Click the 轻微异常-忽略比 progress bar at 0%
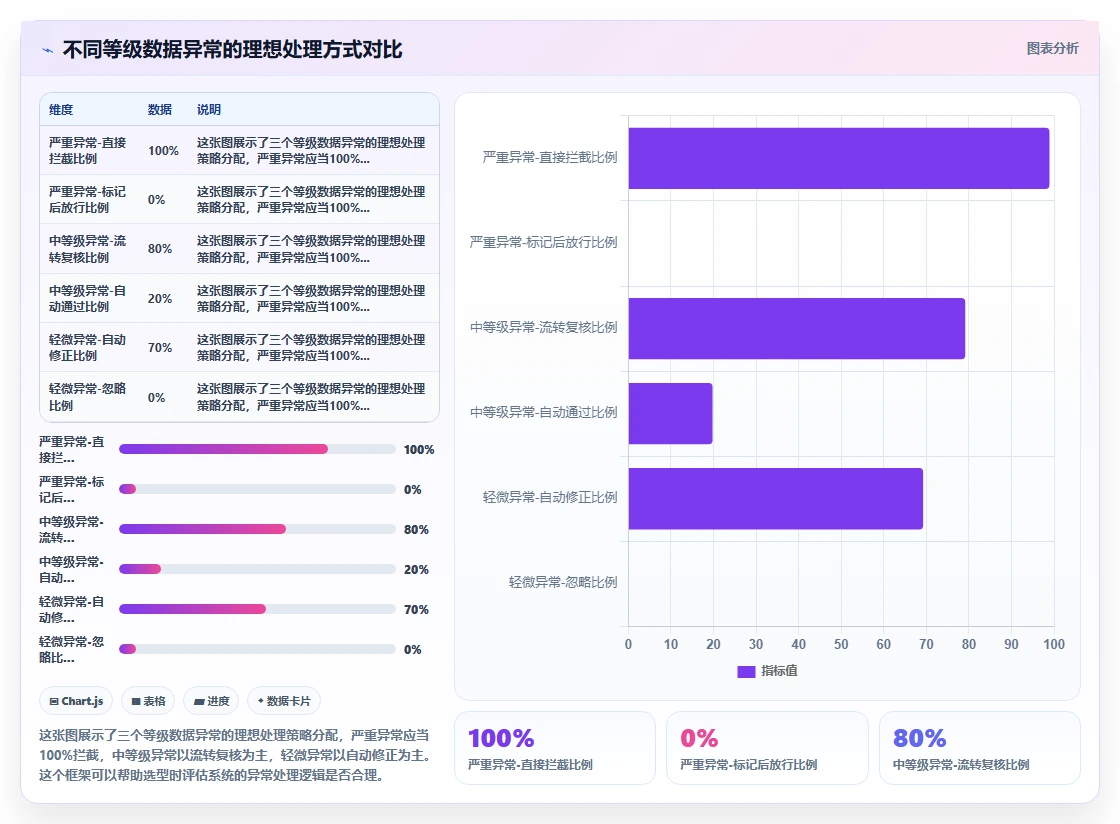The image size is (1120, 824). click(257, 649)
